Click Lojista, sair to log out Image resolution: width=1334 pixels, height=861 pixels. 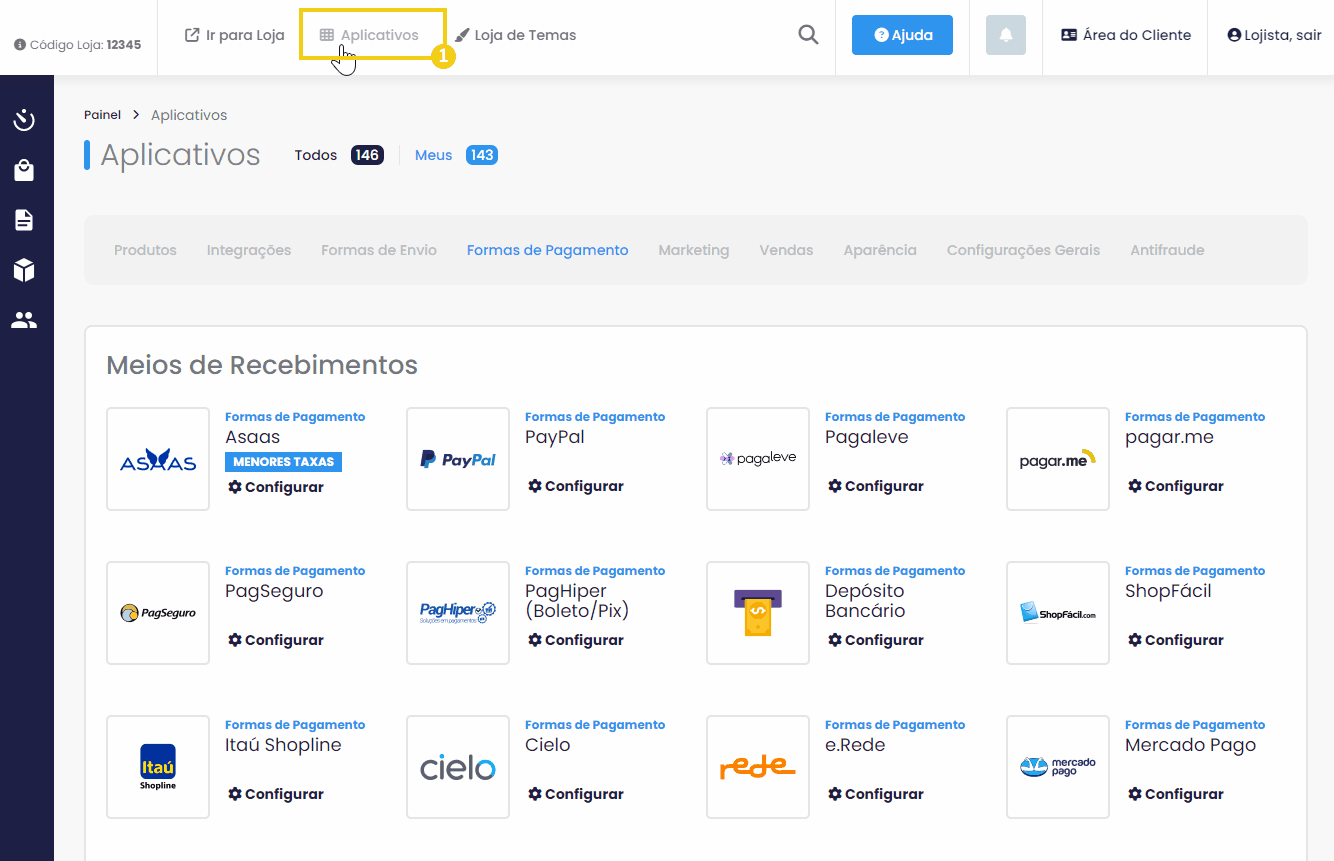[x=1274, y=35]
